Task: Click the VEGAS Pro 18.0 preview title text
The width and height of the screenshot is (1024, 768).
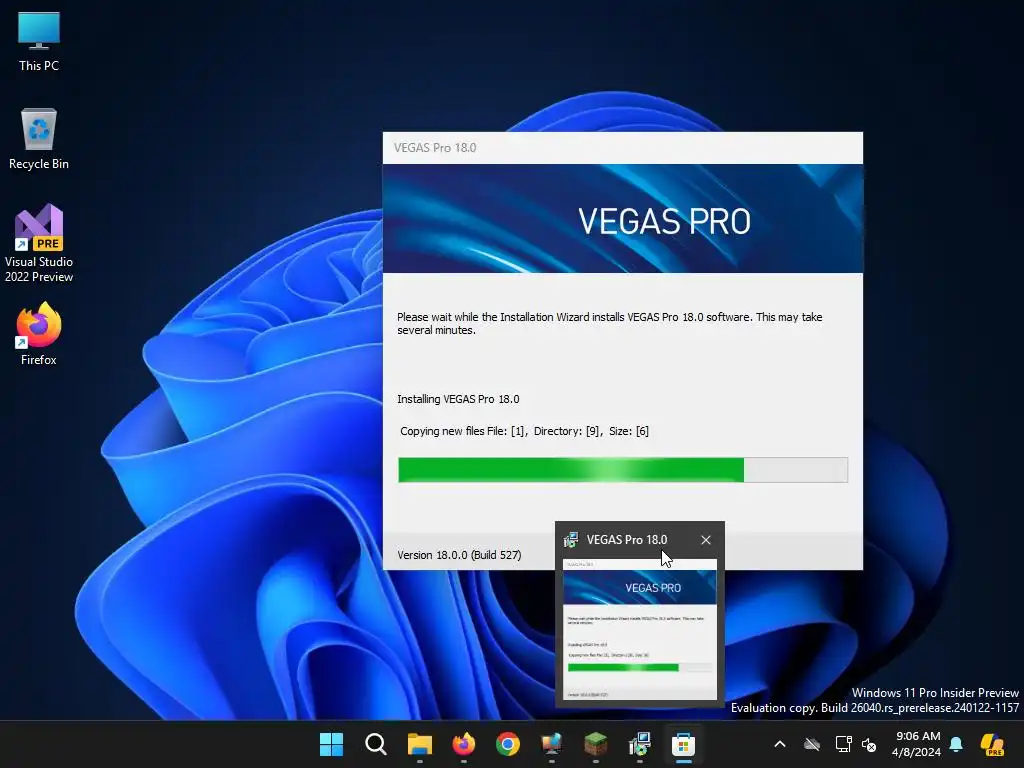Action: (627, 540)
